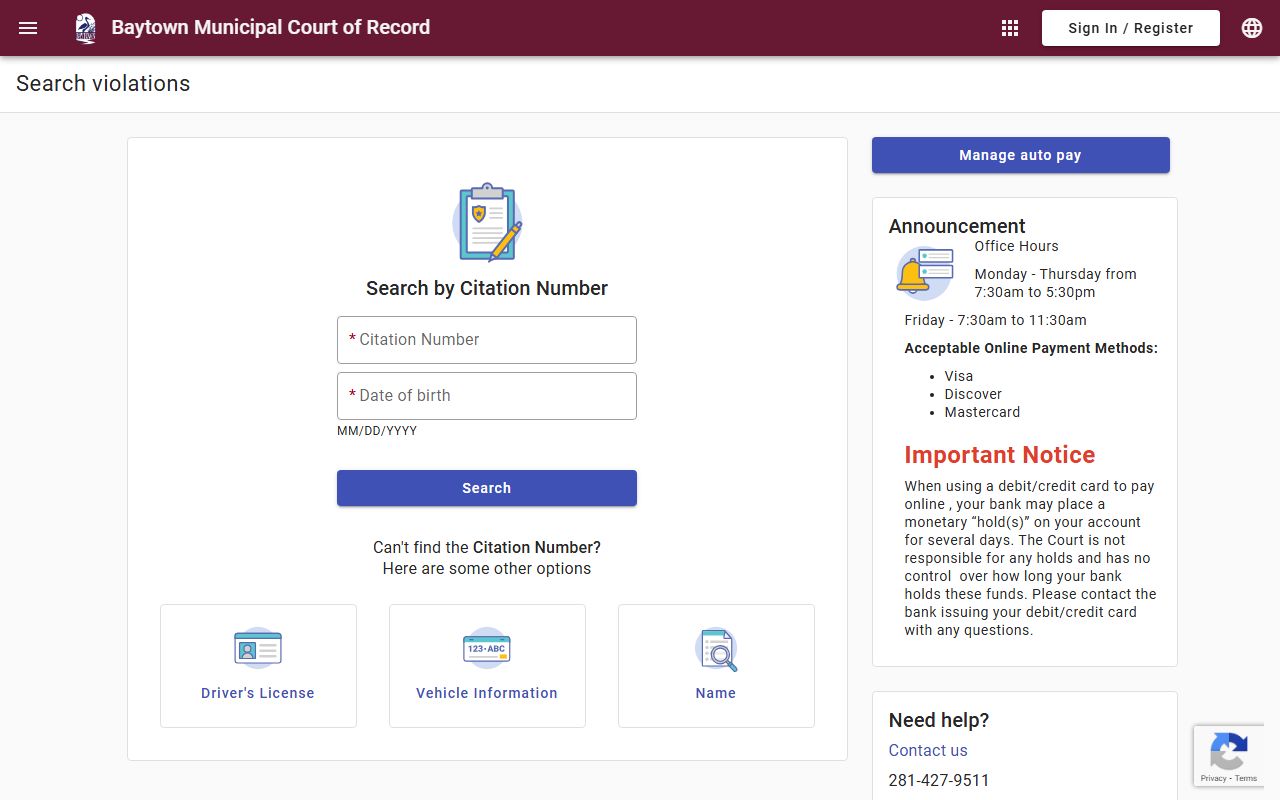Click the Announcement heading
This screenshot has height=800, width=1280.
point(957,226)
